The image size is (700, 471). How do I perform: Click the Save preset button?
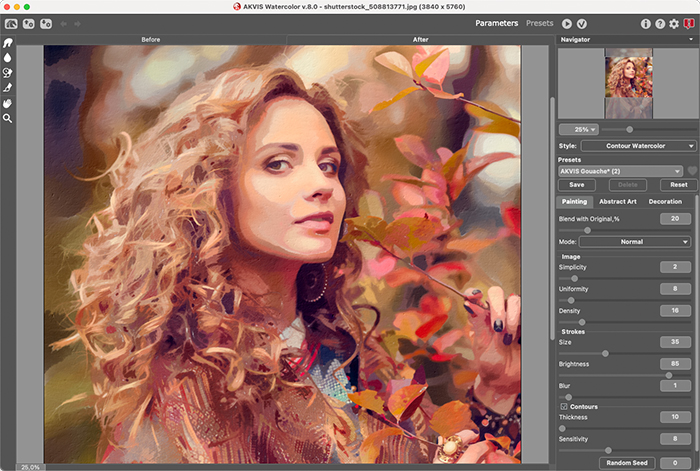click(x=576, y=185)
